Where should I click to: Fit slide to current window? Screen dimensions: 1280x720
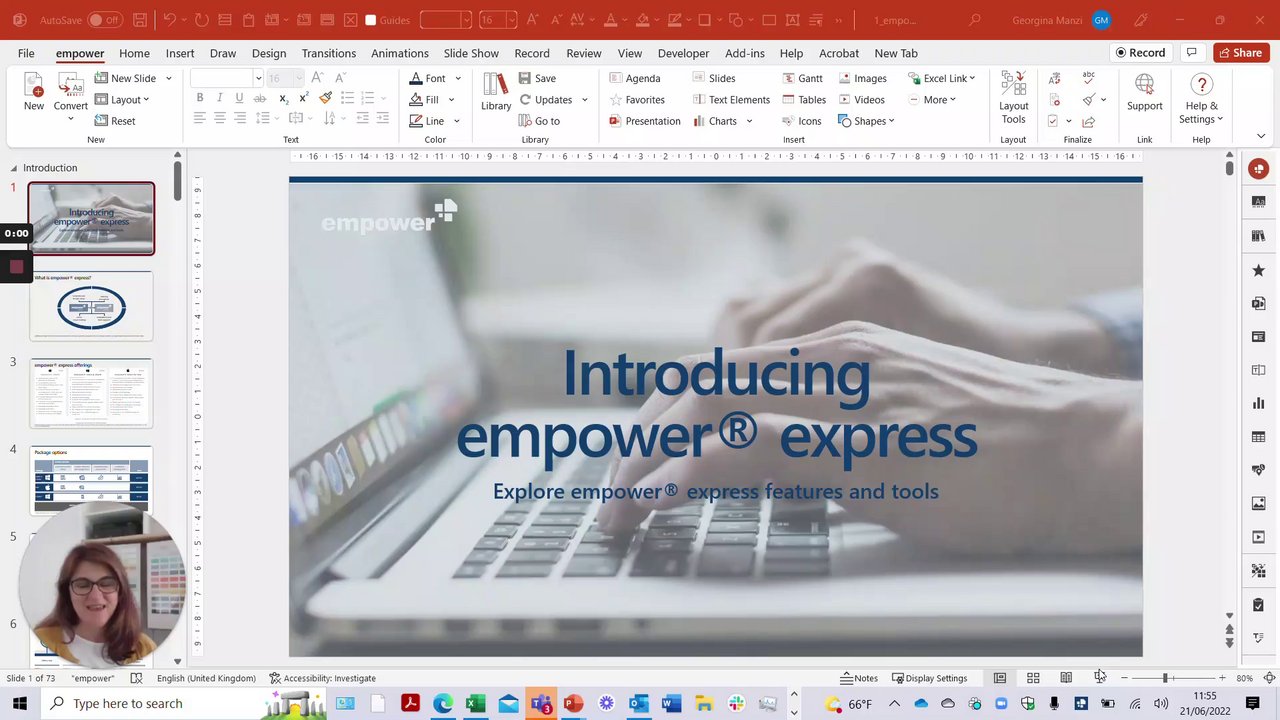point(1269,678)
